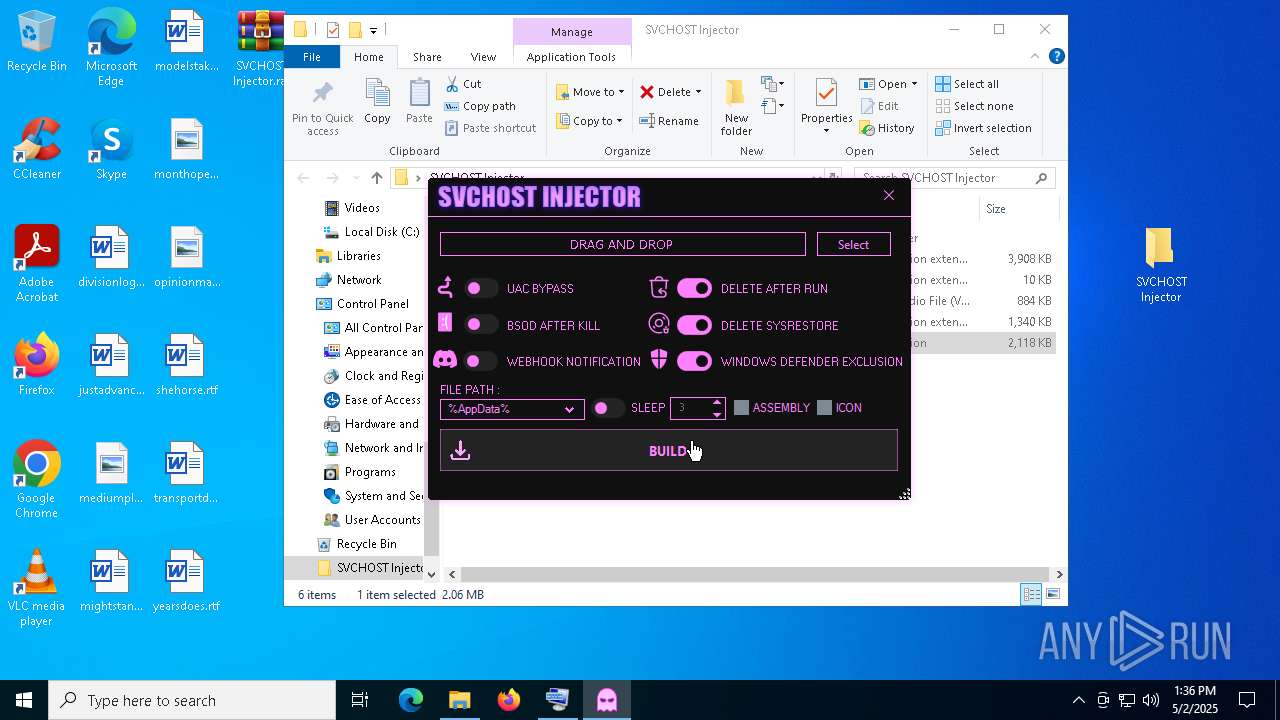Open Task View on the taskbar
The height and width of the screenshot is (720, 1280).
tap(360, 700)
